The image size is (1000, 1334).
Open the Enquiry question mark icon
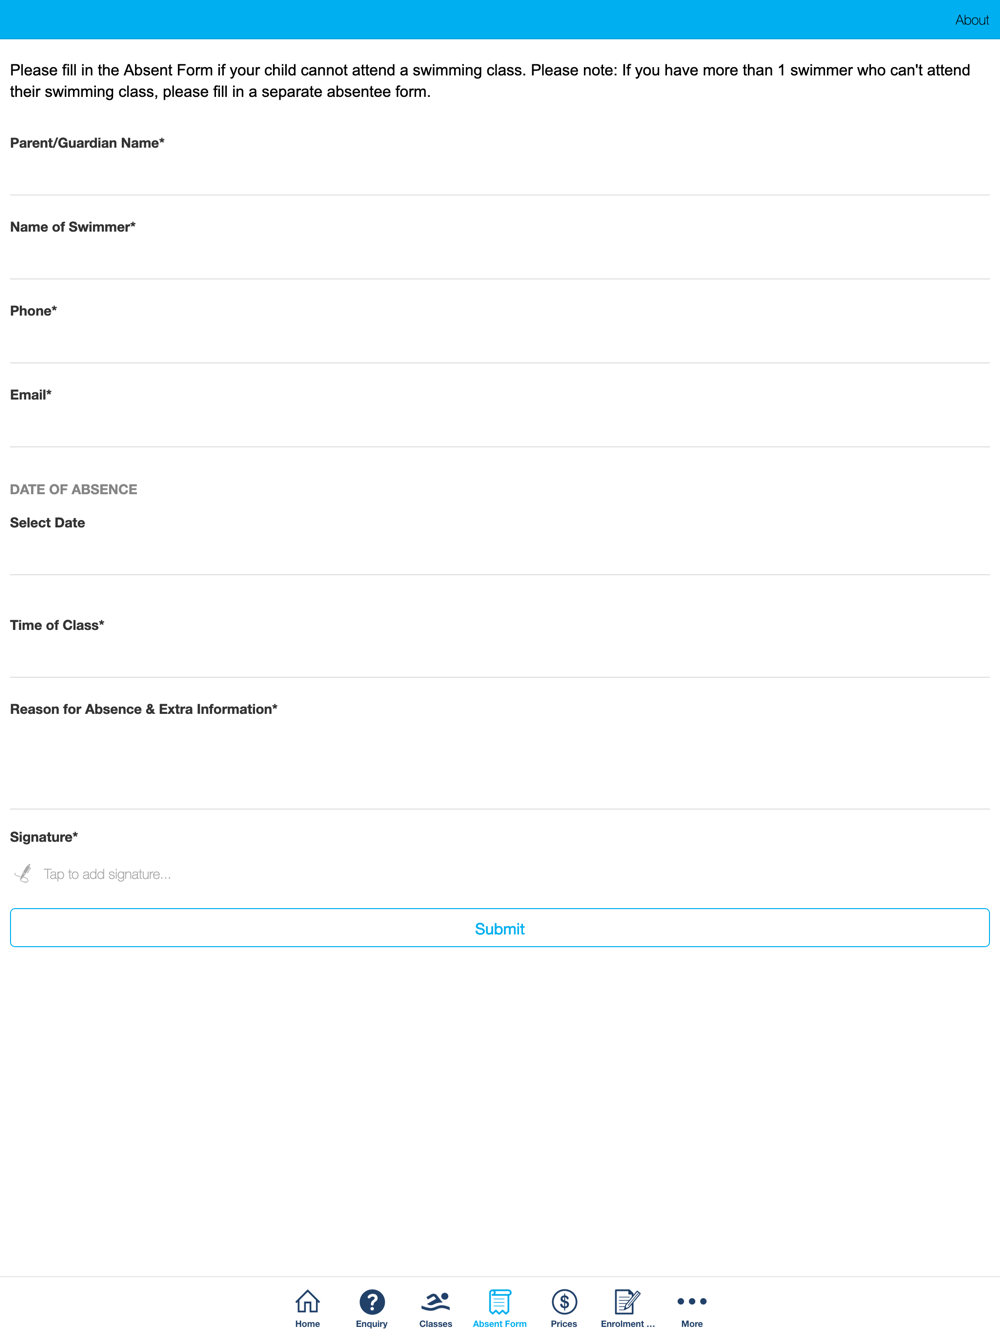372,1301
